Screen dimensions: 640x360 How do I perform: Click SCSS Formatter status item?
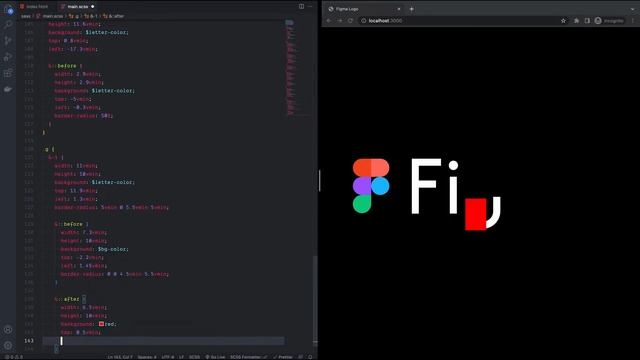coord(248,357)
